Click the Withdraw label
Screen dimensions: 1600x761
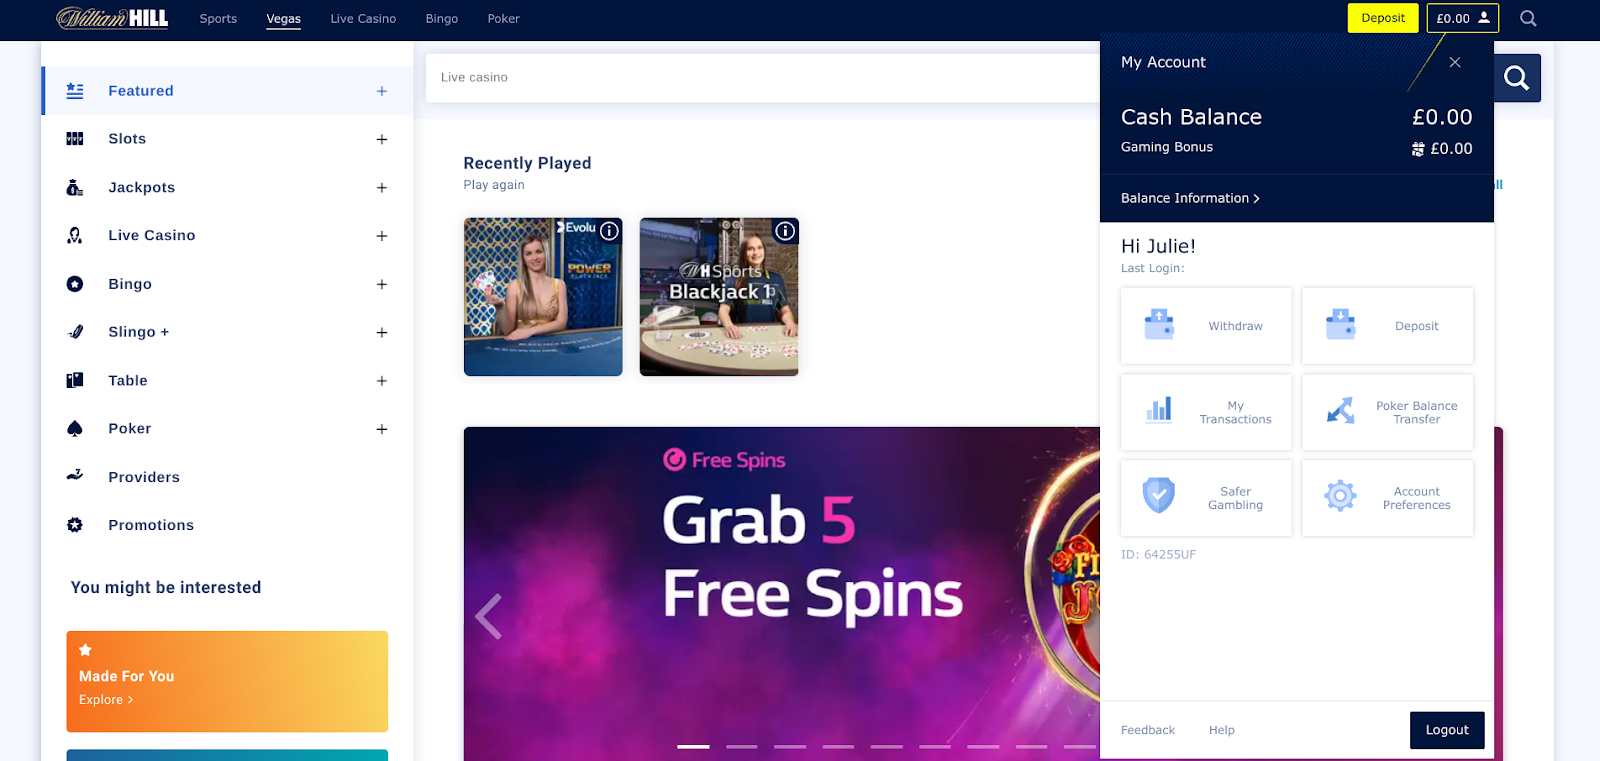(1235, 326)
